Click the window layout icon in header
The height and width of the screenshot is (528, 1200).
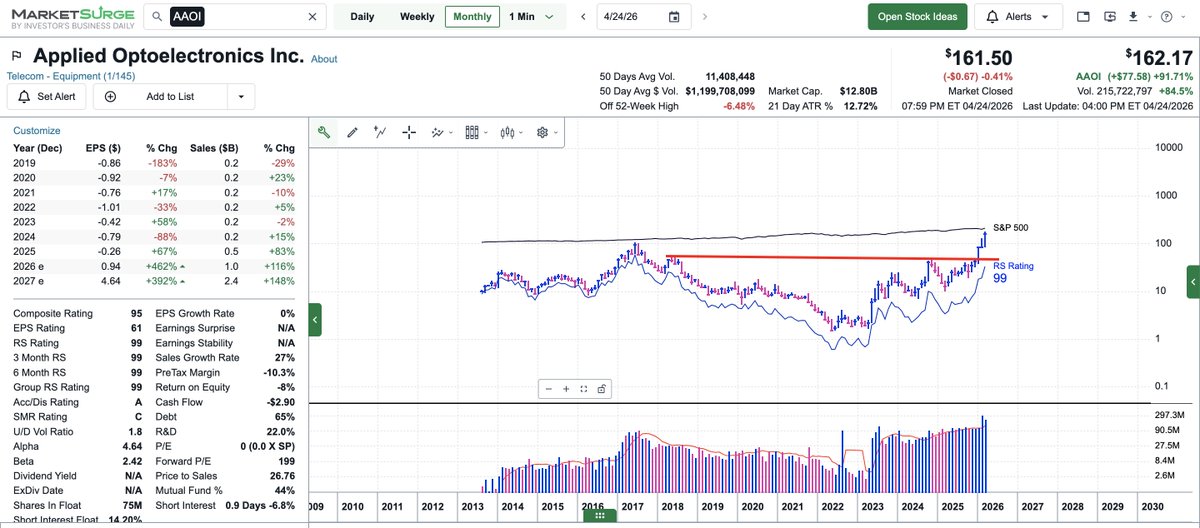1084,17
